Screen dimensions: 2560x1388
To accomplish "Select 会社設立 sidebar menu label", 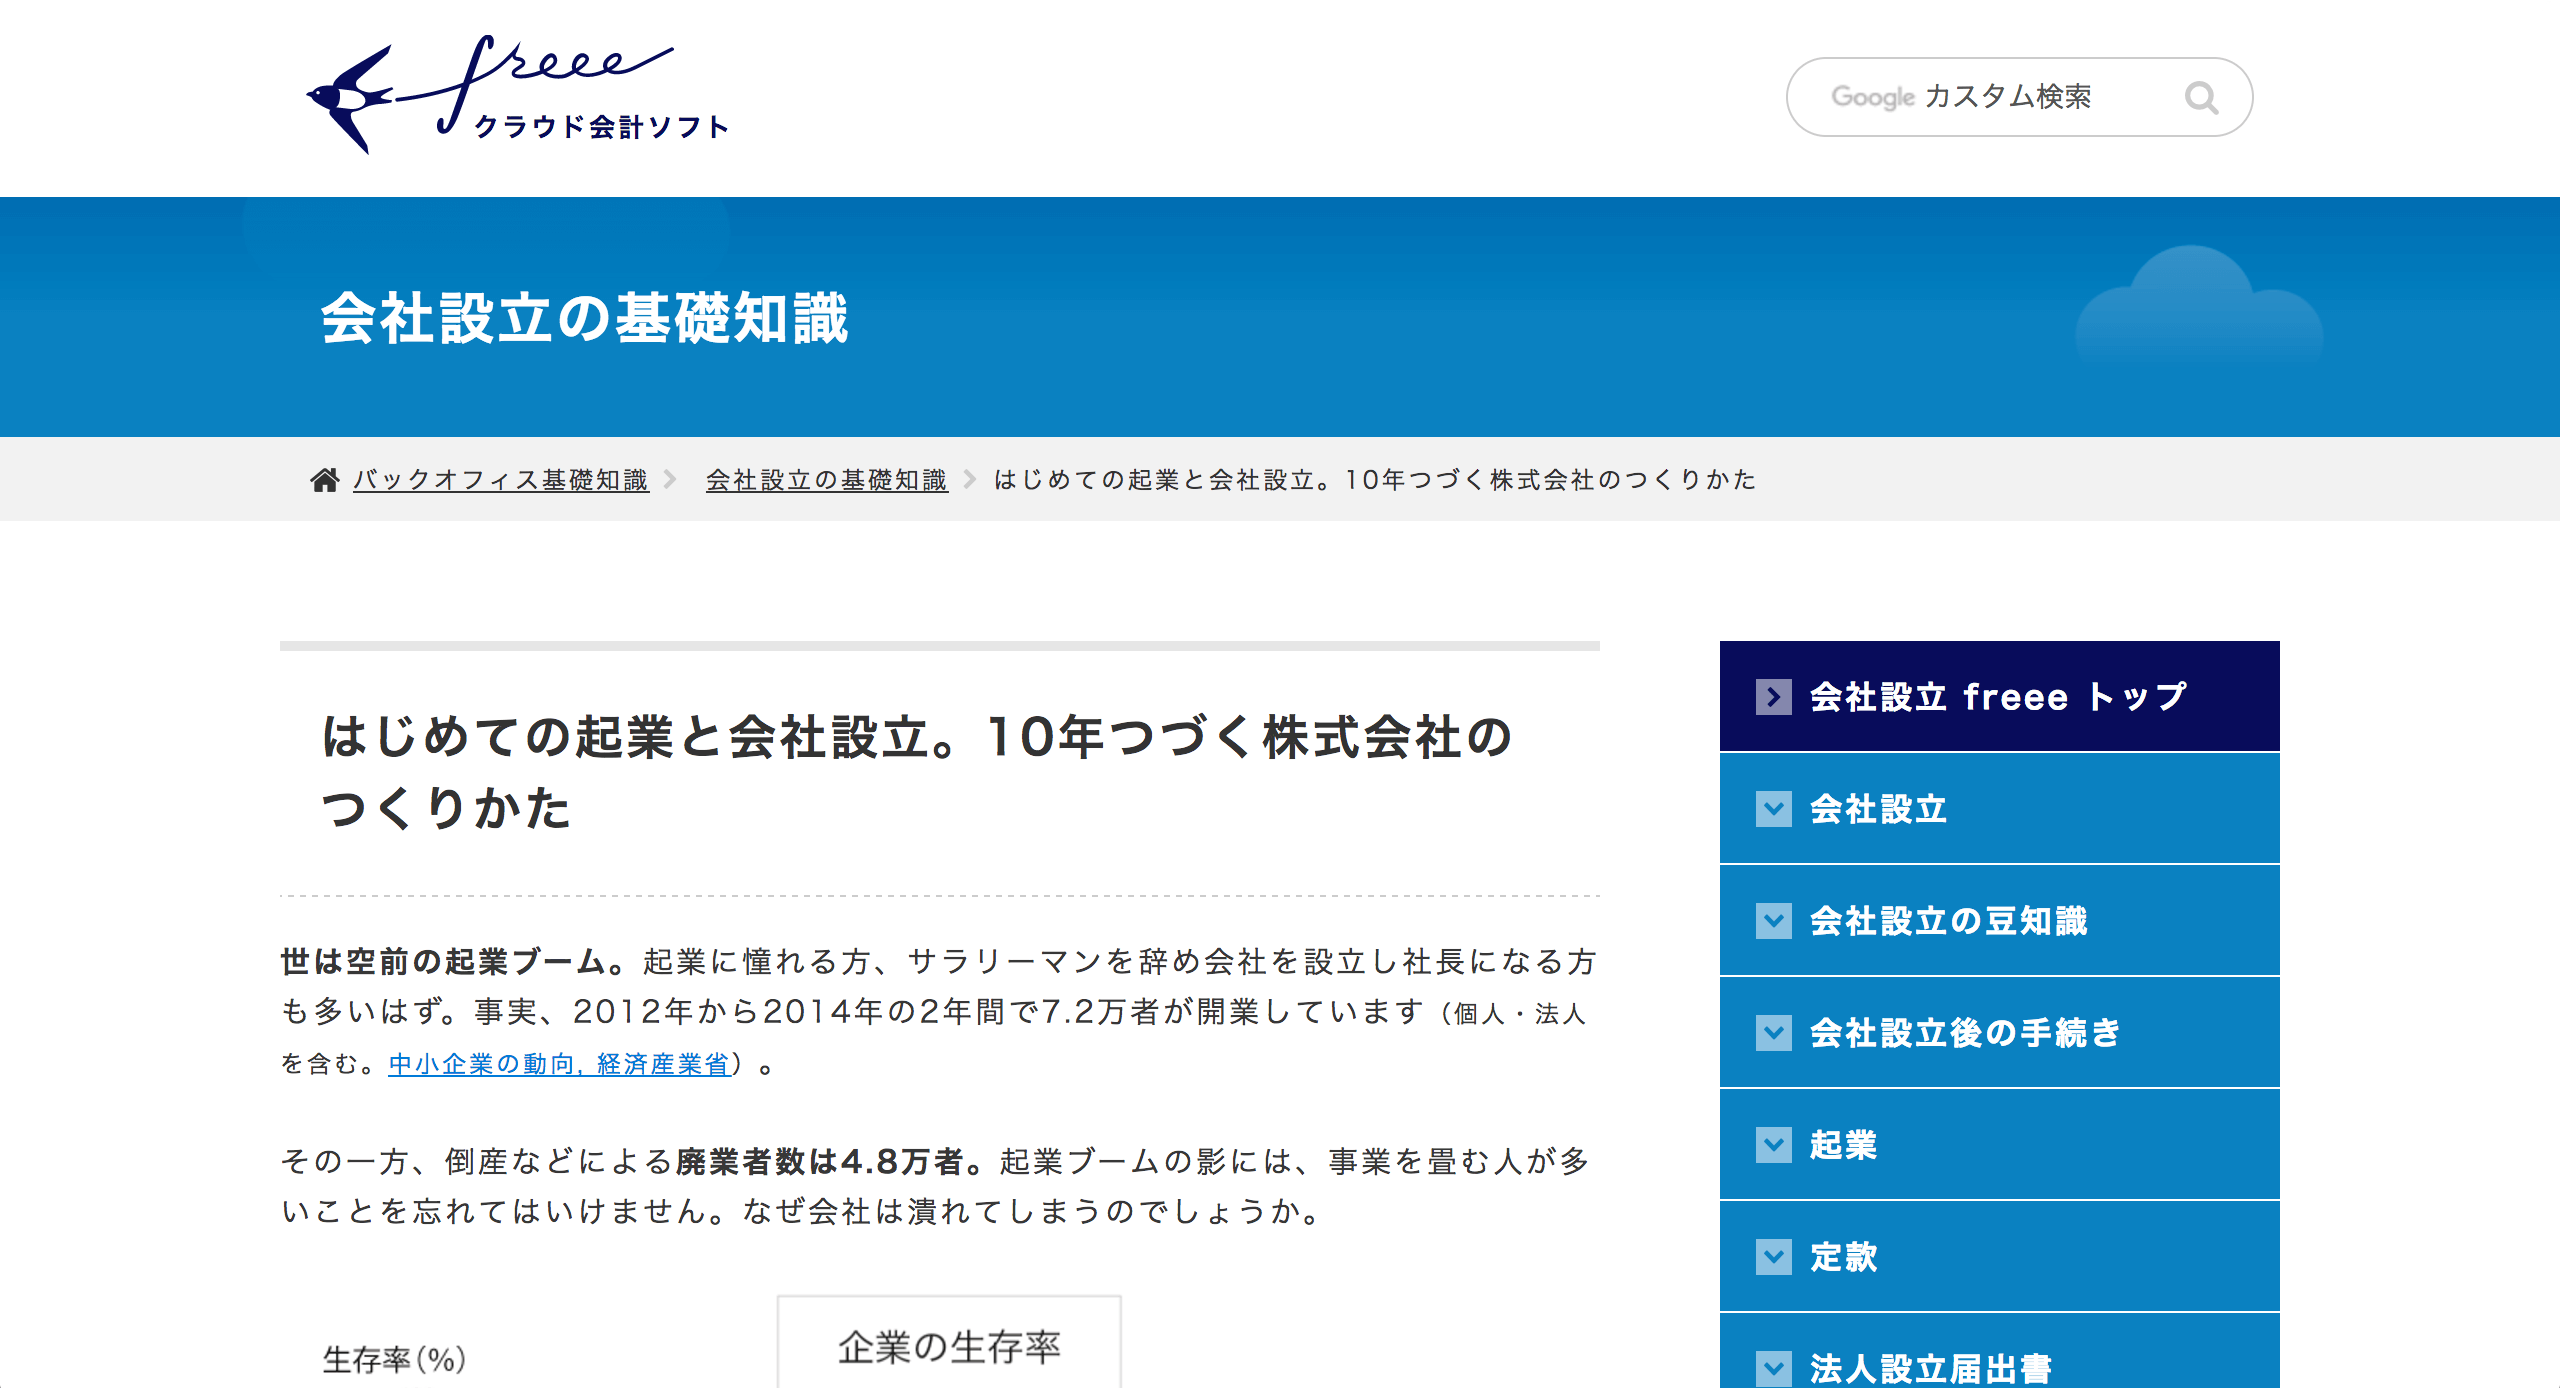I will [1879, 809].
